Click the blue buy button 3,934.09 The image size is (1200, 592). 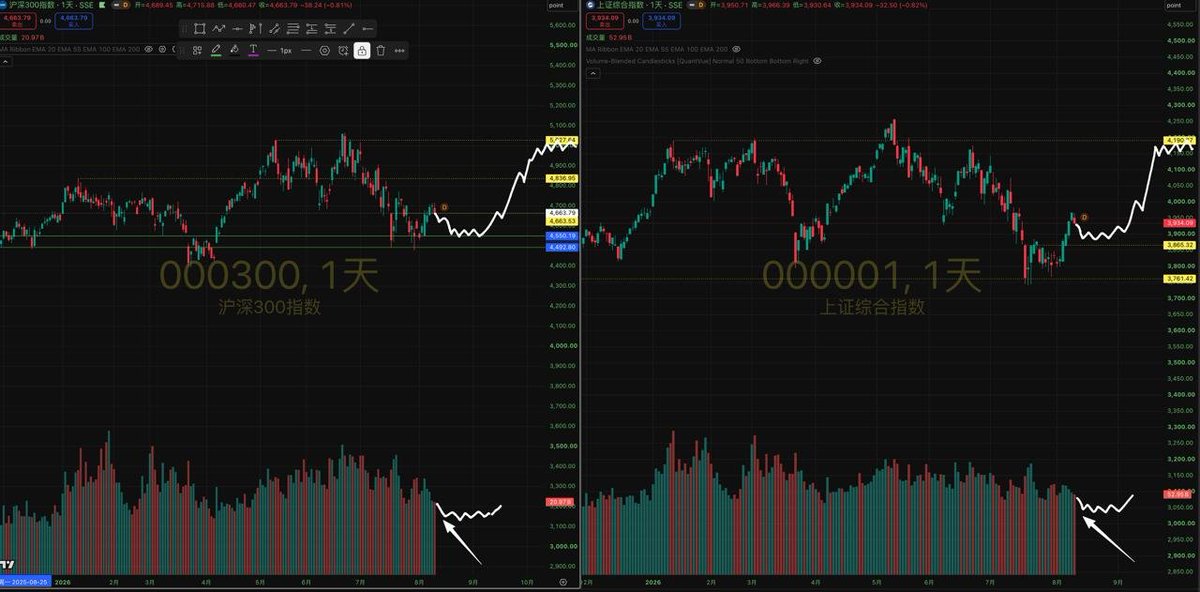(x=661, y=19)
